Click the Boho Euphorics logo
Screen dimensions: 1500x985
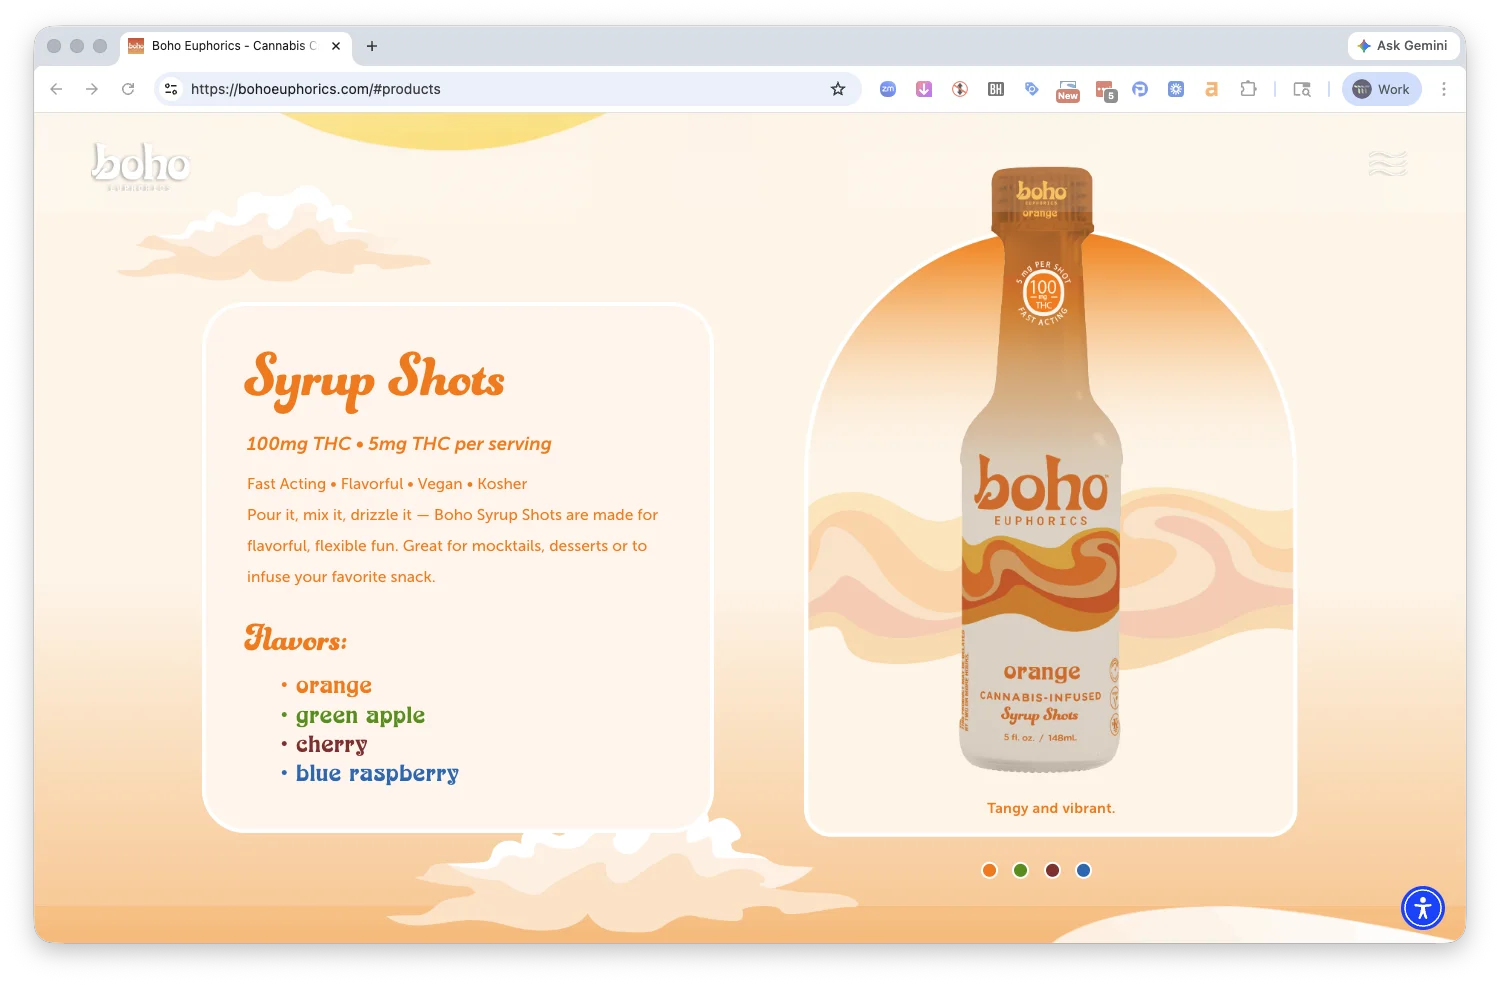(140, 165)
